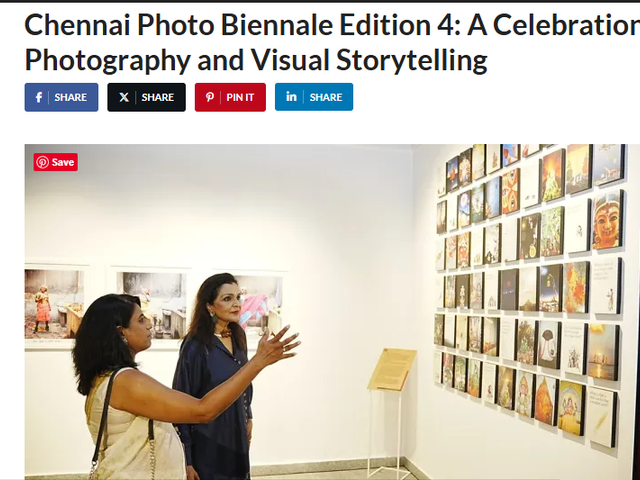
Task: Pin article with PIN IT button
Action: click(230, 97)
